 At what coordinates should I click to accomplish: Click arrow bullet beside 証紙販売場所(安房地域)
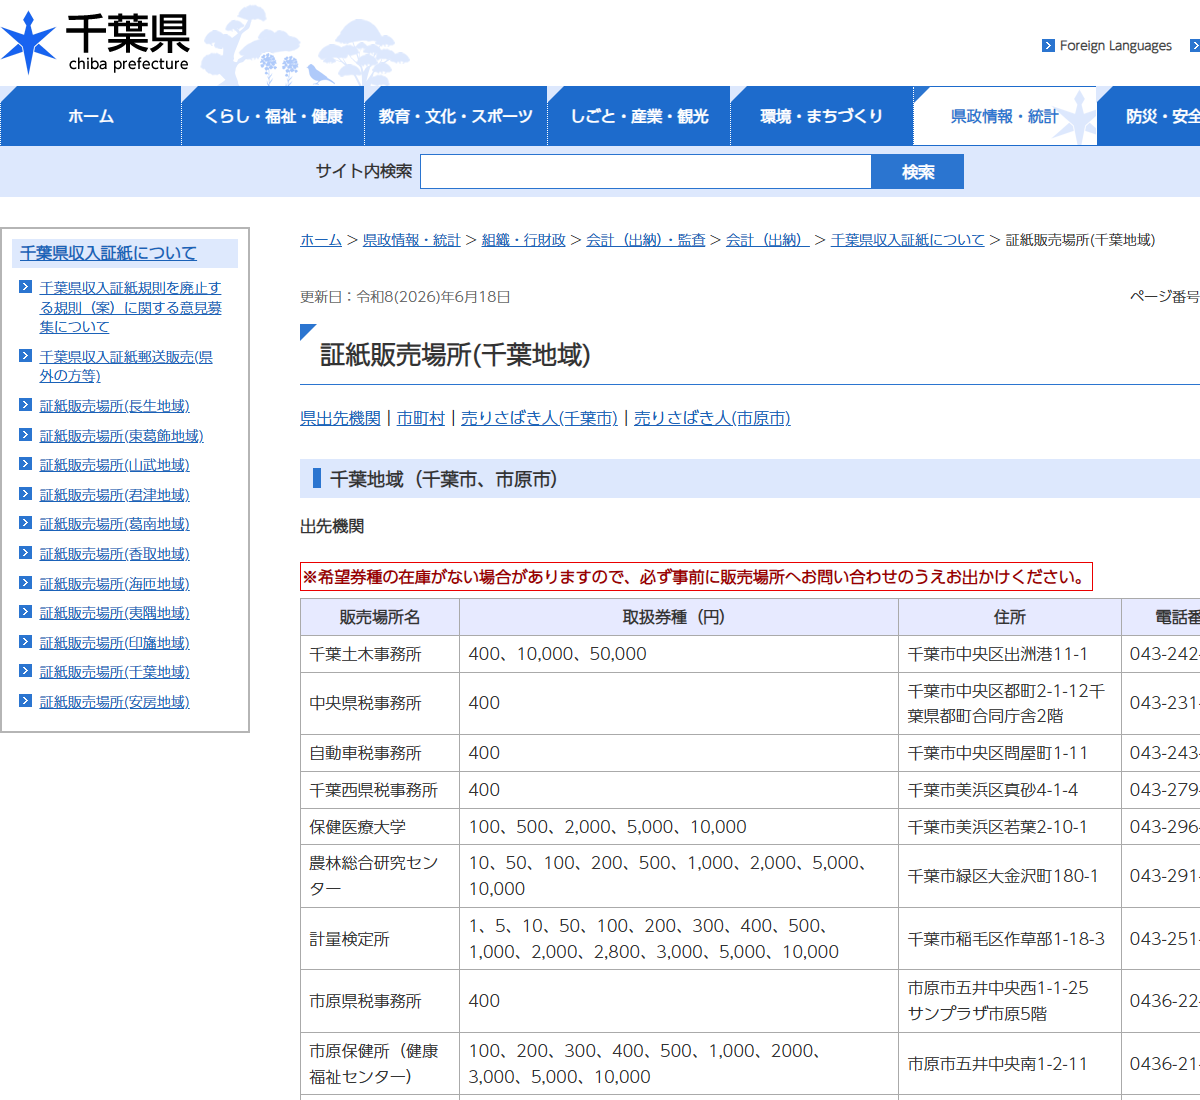coord(26,701)
